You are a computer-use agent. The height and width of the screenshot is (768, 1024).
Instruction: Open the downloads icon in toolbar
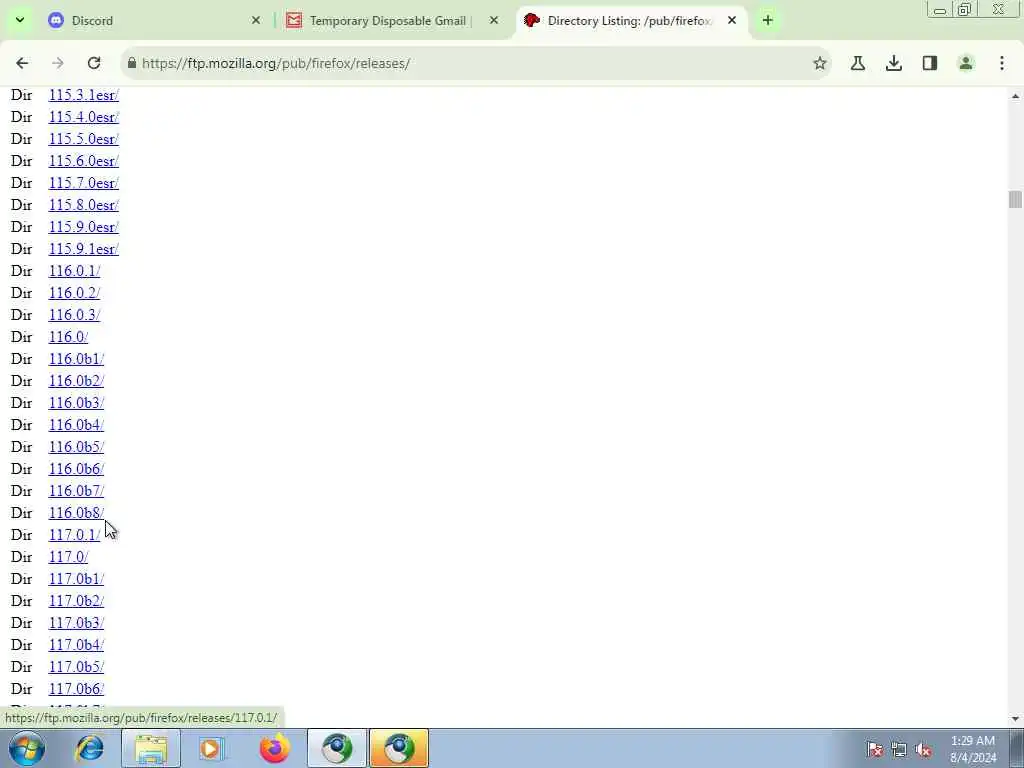894,63
